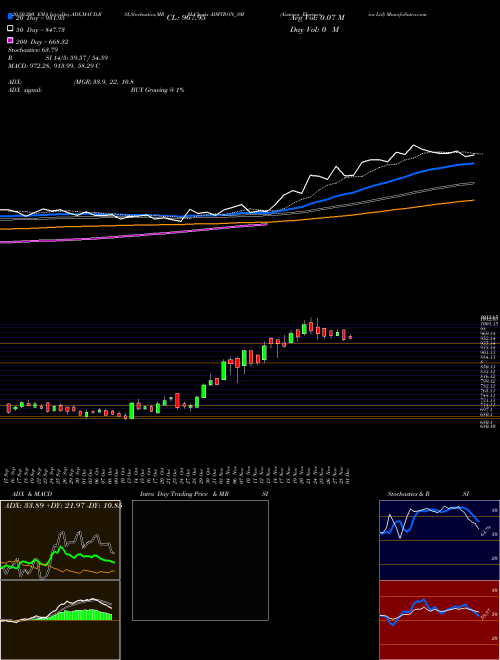
Task: Select the '50 Day = 847.73' text
Action: (x=41, y=29)
